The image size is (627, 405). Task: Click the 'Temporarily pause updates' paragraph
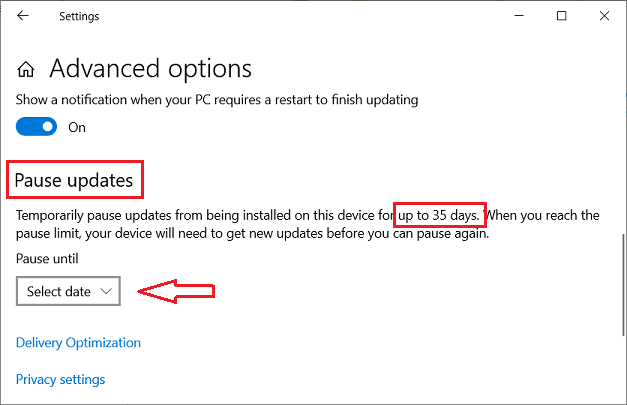200,216
